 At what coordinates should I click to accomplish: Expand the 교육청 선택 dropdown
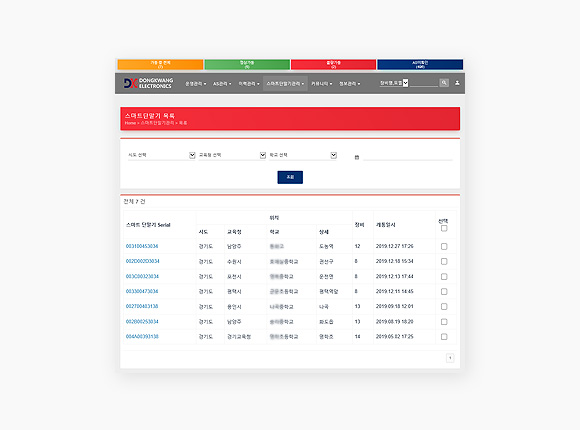pos(232,155)
